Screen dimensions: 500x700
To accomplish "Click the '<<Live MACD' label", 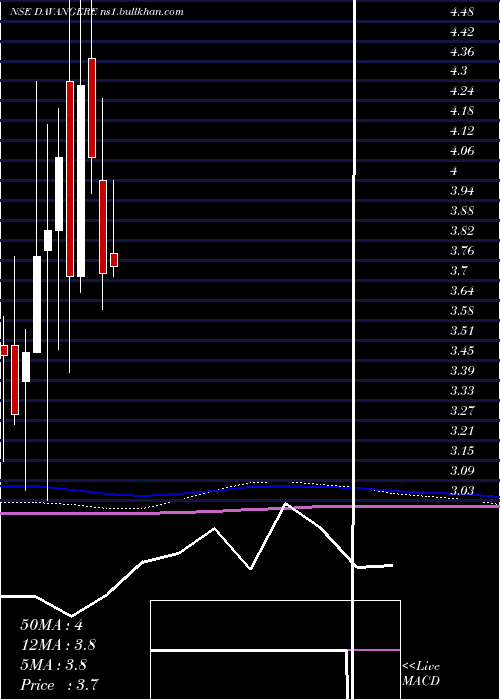I will (x=421, y=674).
